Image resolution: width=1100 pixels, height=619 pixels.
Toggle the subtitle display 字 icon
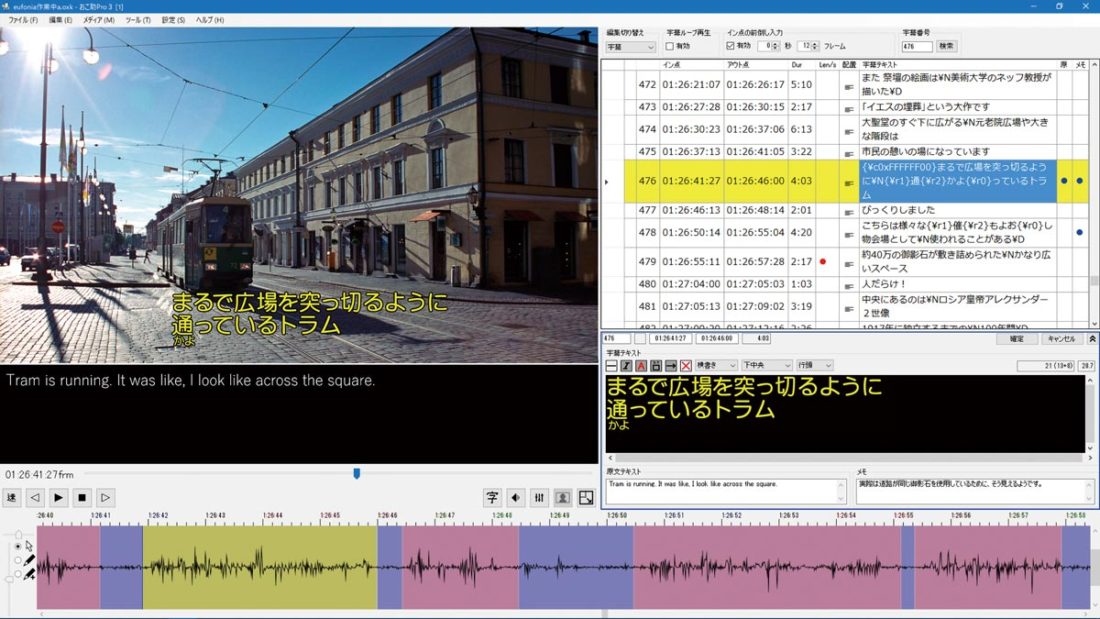(492, 497)
